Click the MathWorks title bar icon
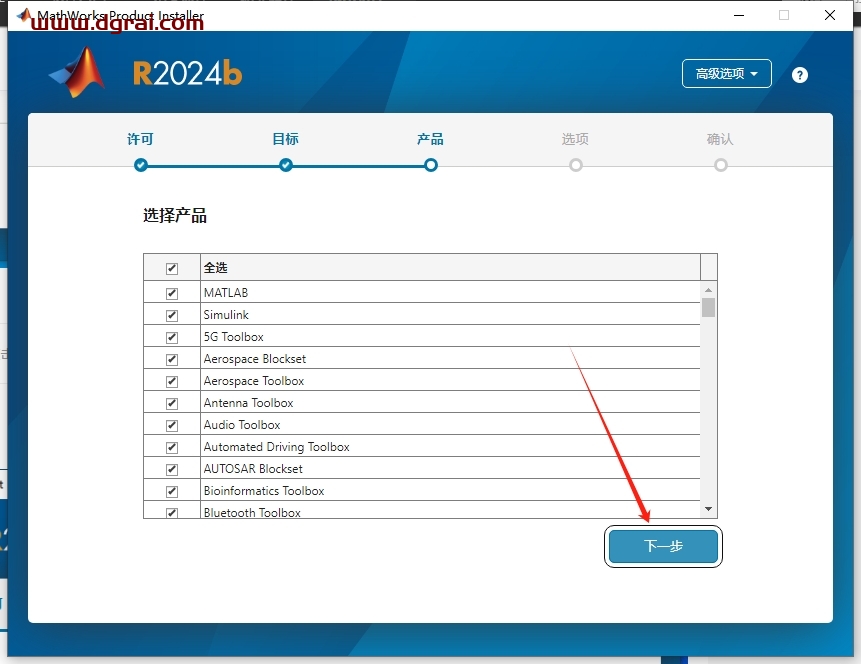The width and height of the screenshot is (861, 664). pyautogui.click(x=24, y=16)
